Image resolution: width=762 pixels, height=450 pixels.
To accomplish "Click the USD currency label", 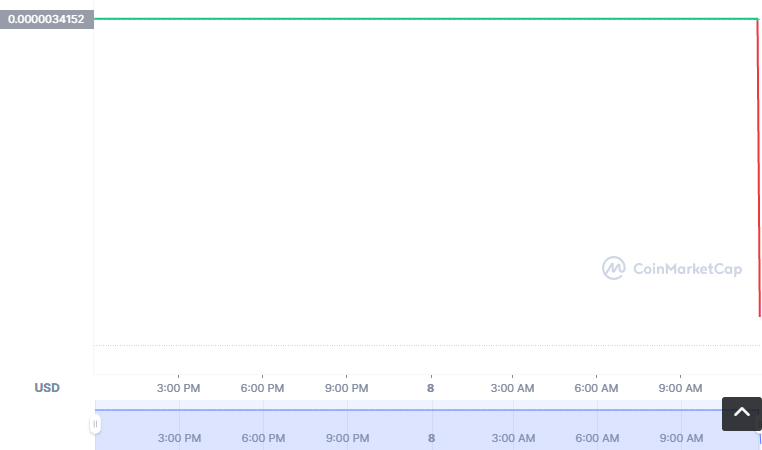I will coord(47,388).
